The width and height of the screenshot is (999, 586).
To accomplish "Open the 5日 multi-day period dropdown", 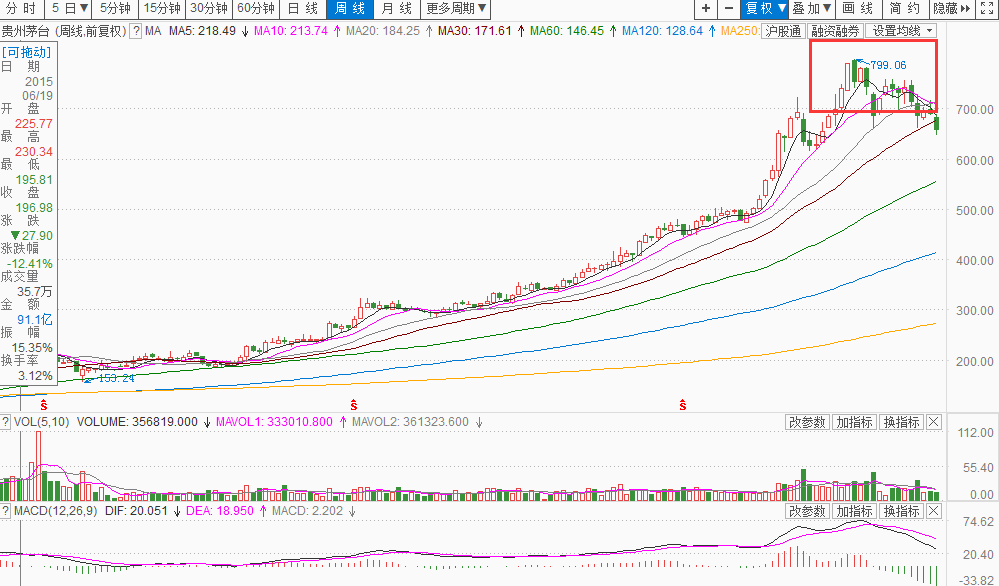I will 70,9.
